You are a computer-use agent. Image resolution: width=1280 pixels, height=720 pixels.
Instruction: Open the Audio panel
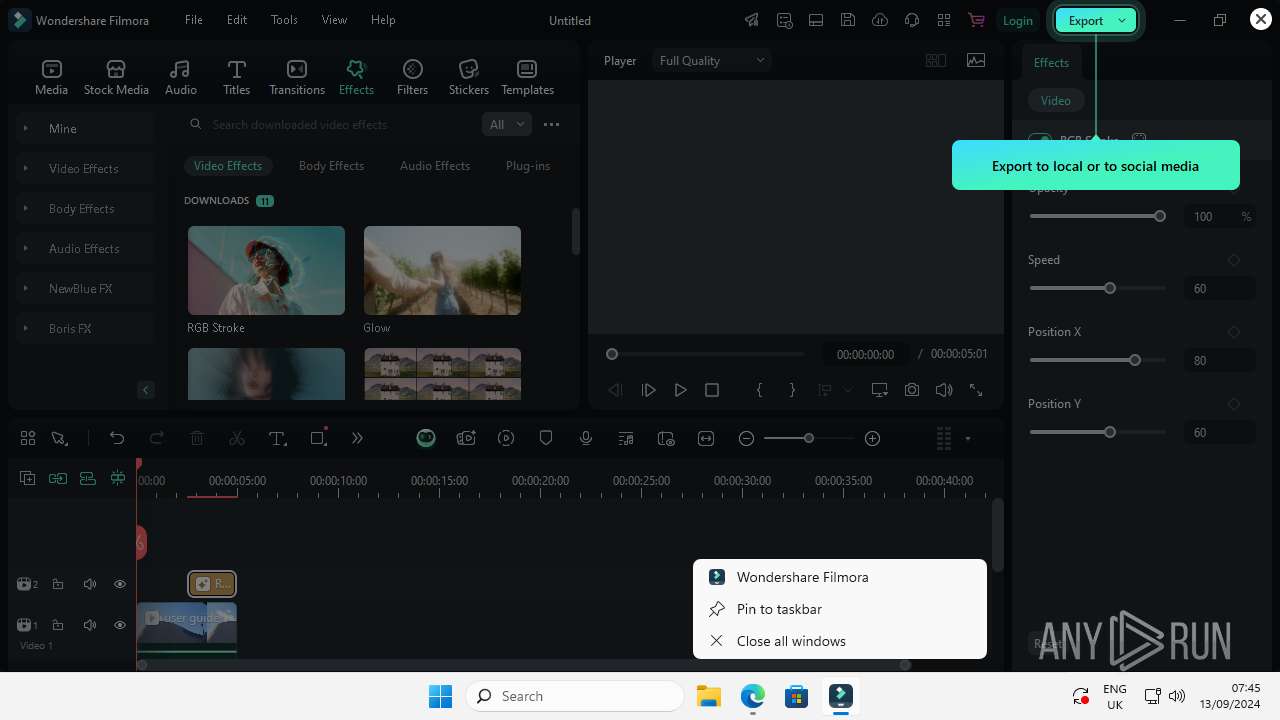[x=181, y=77]
